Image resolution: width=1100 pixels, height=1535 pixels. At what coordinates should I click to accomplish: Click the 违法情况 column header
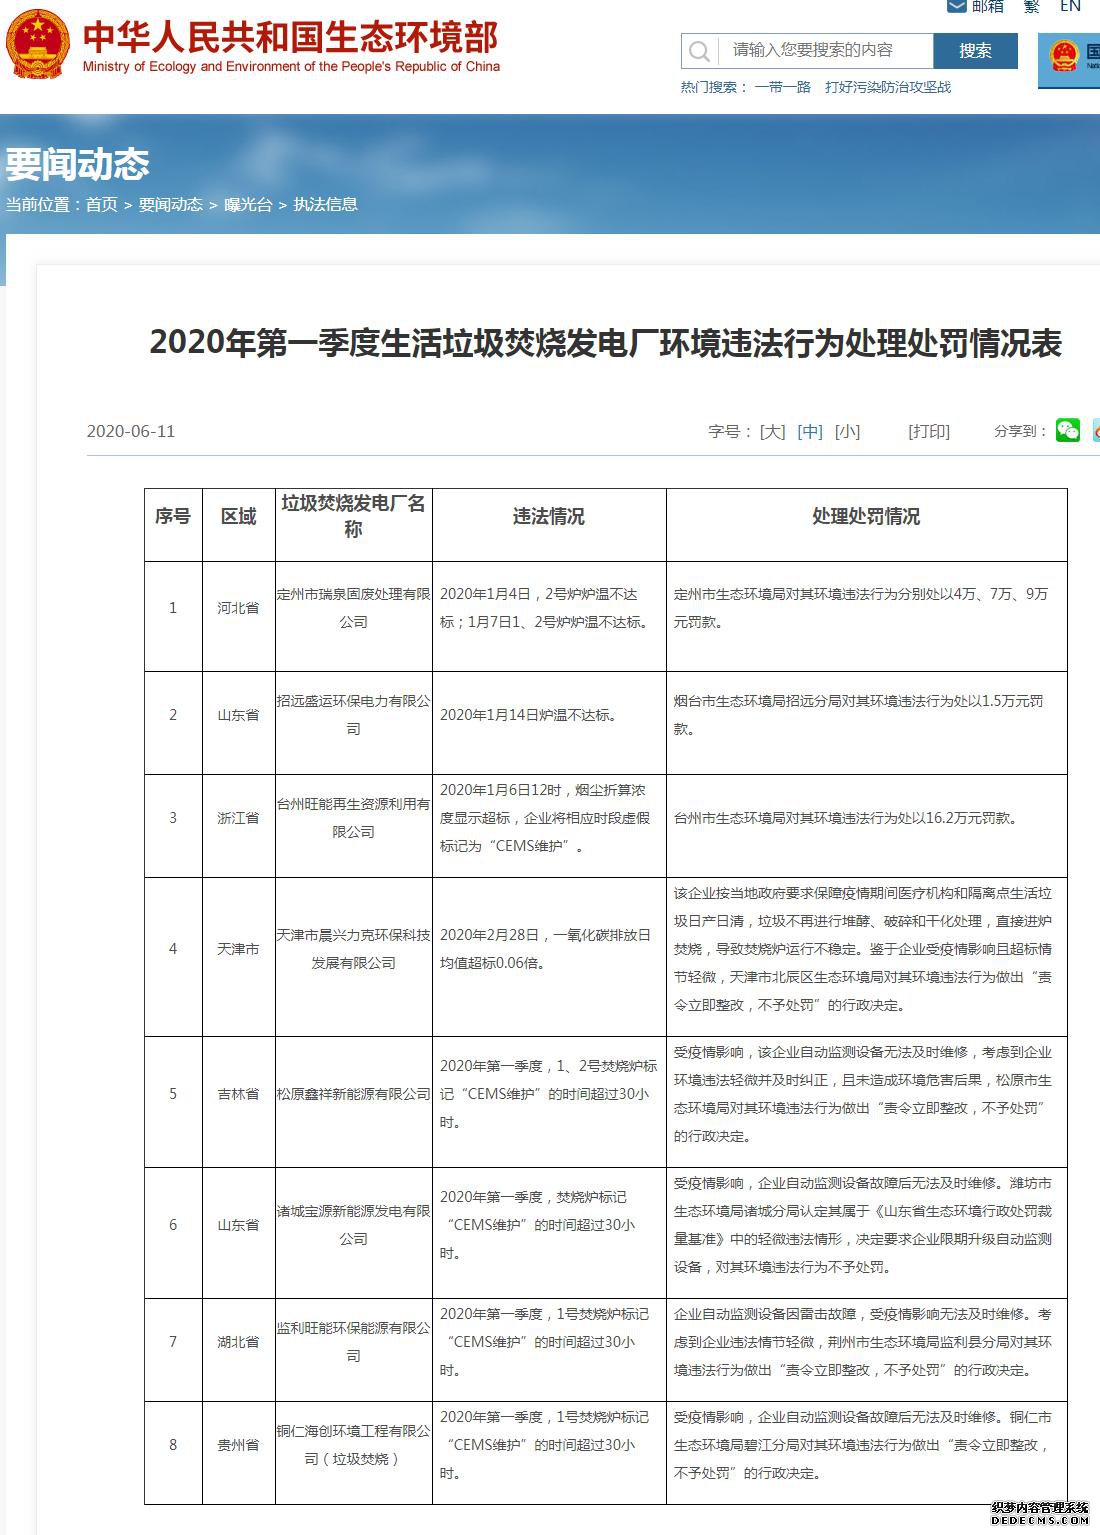pyautogui.click(x=548, y=516)
